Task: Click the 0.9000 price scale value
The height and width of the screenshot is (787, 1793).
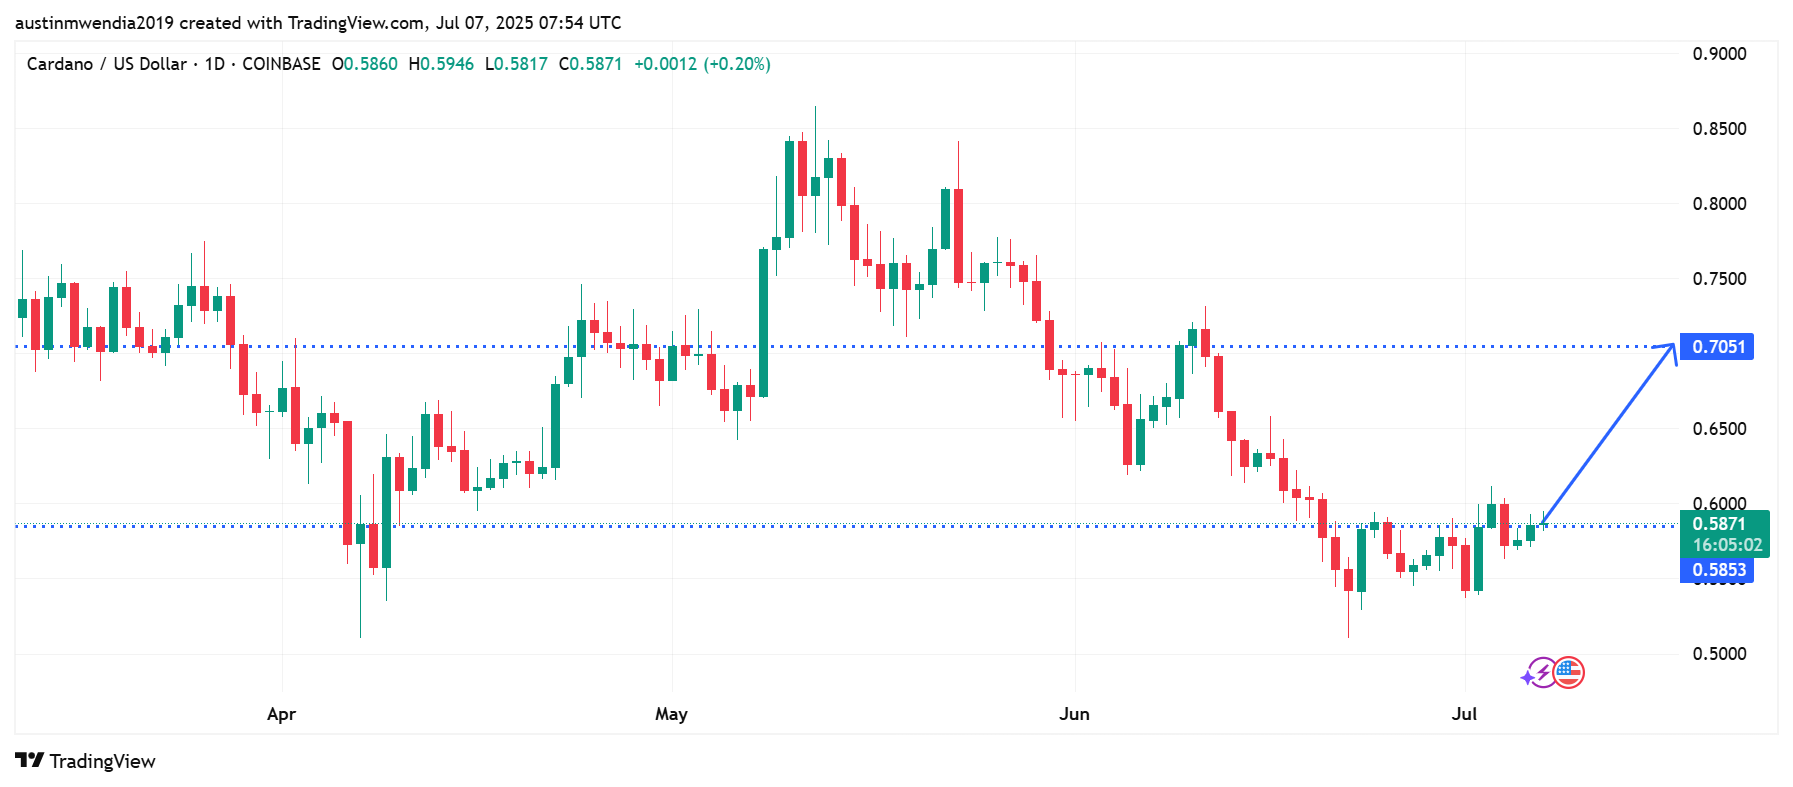Action: [1719, 54]
